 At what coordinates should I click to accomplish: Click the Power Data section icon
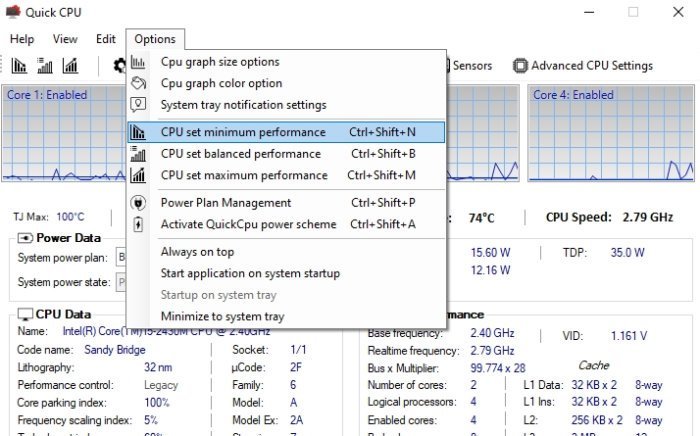coord(25,238)
